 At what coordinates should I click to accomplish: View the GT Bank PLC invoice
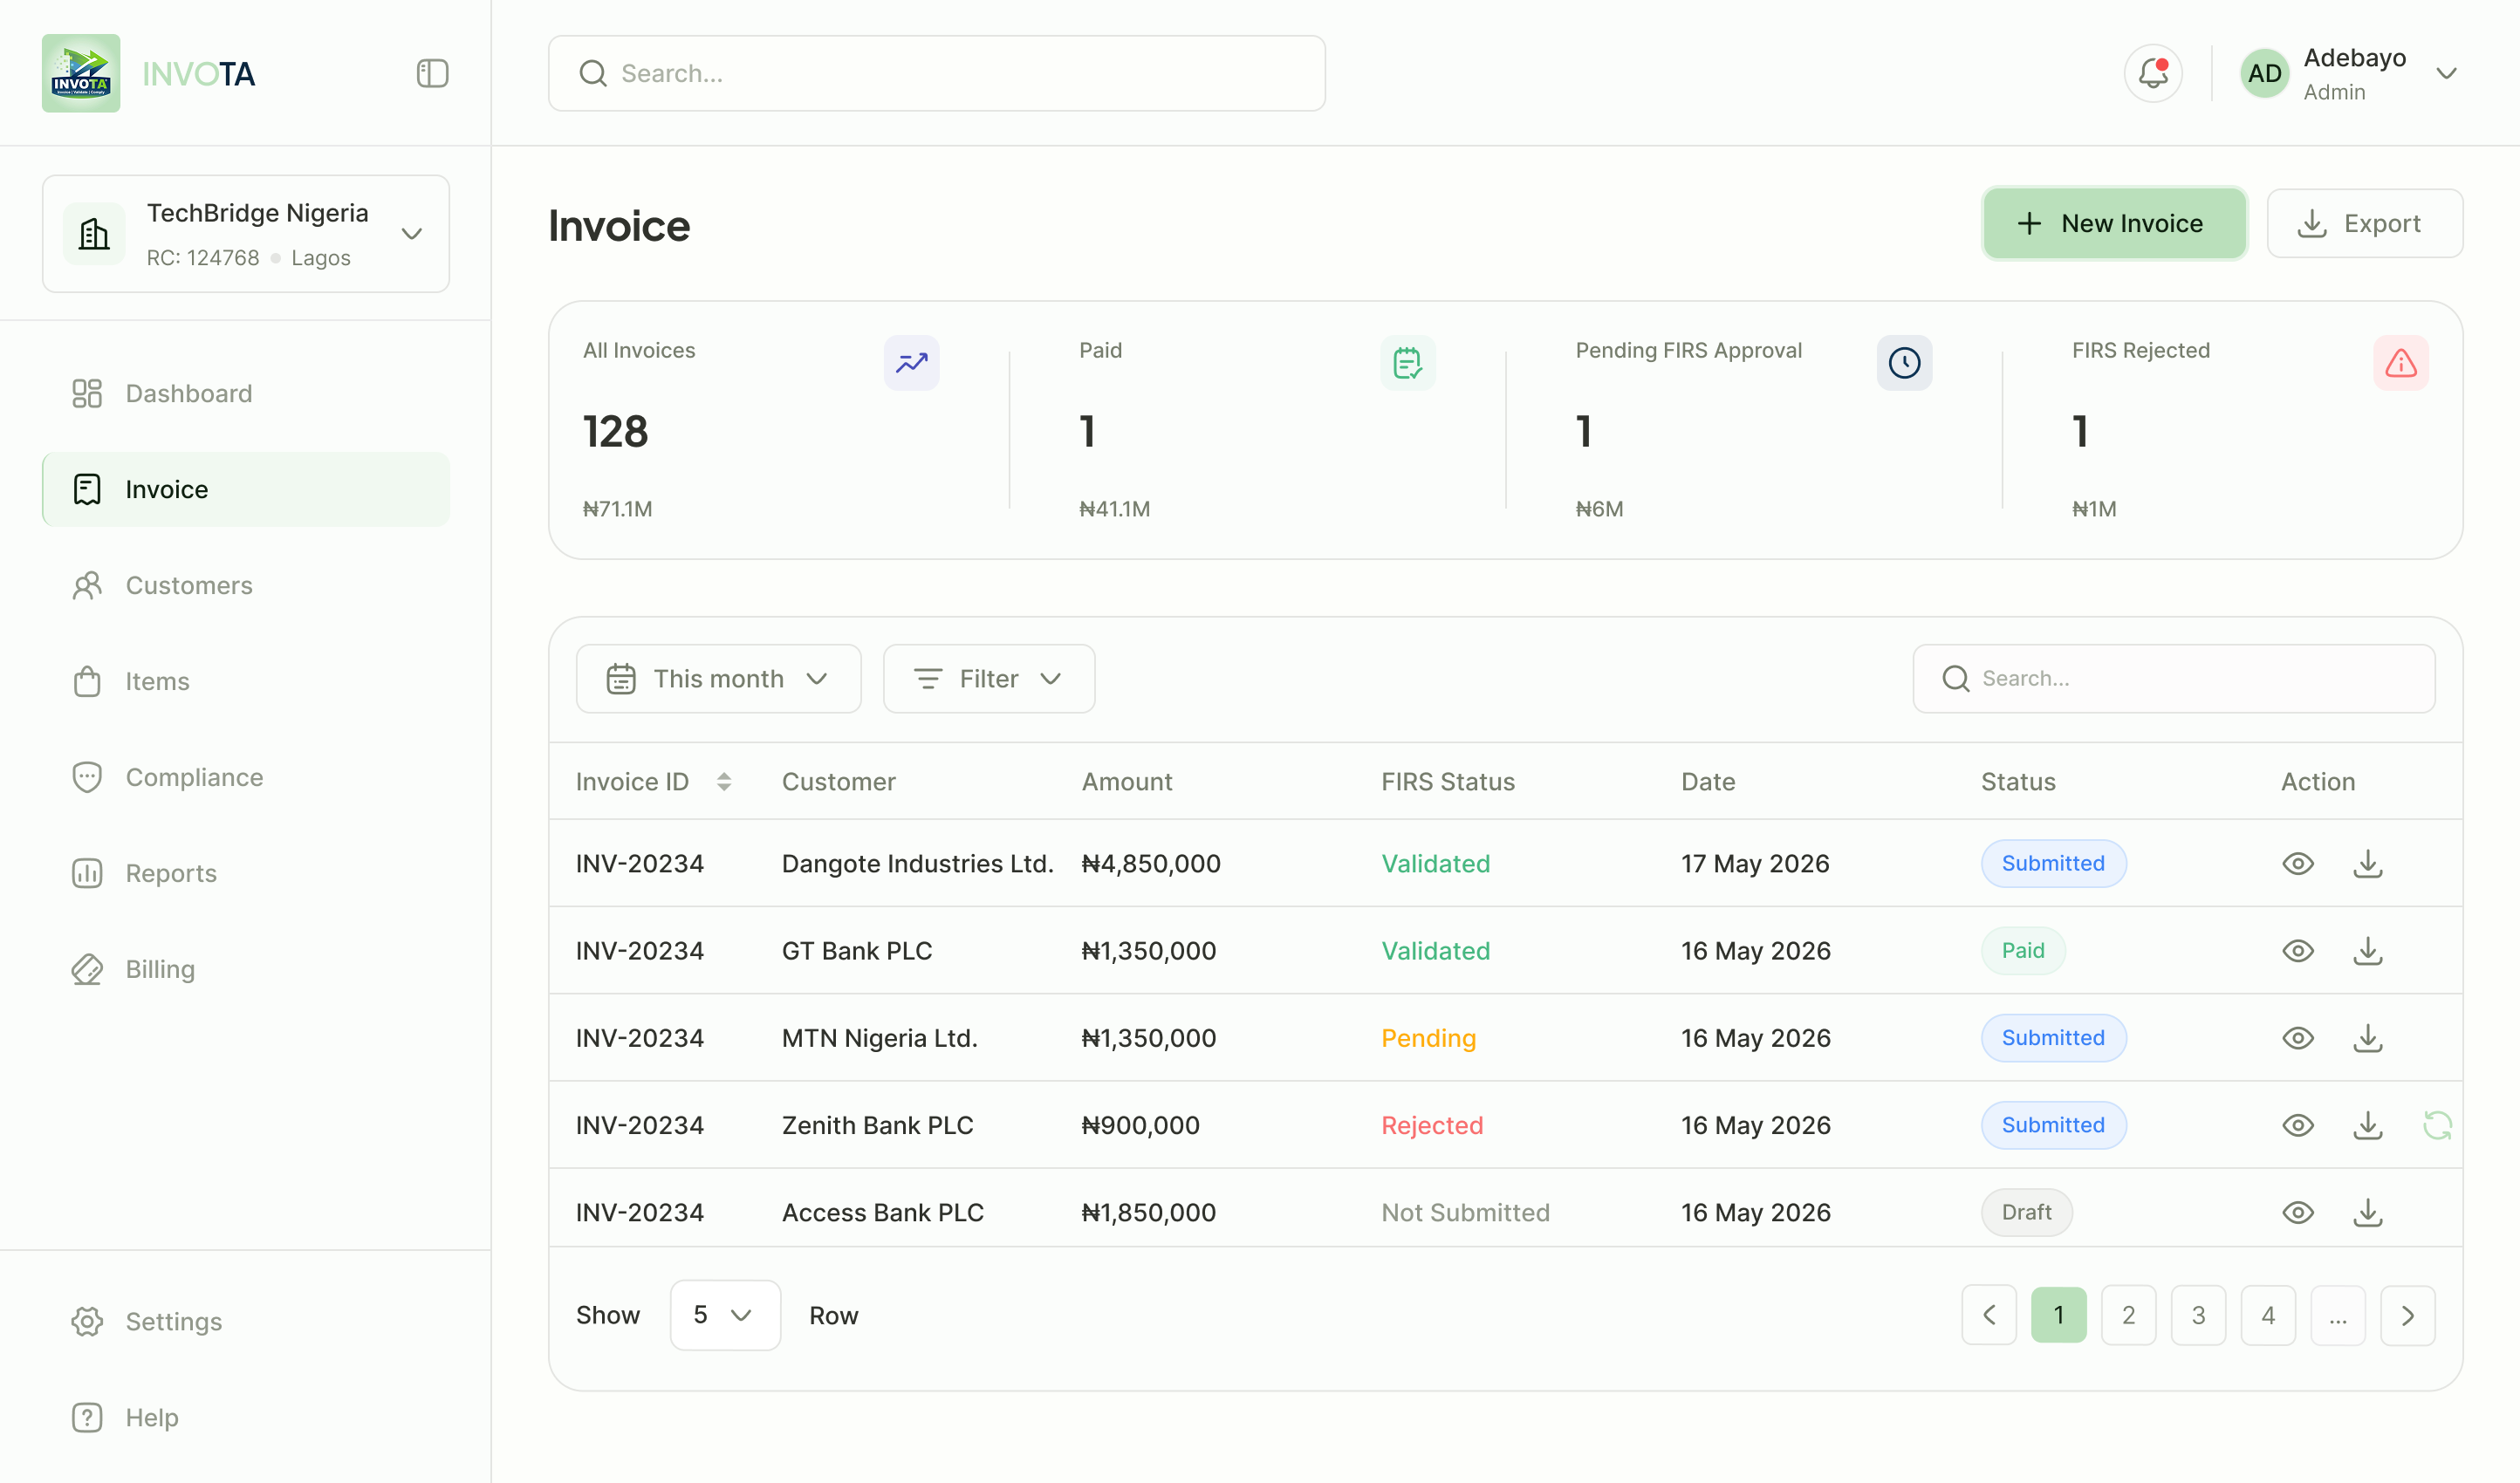pyautogui.click(x=2298, y=950)
